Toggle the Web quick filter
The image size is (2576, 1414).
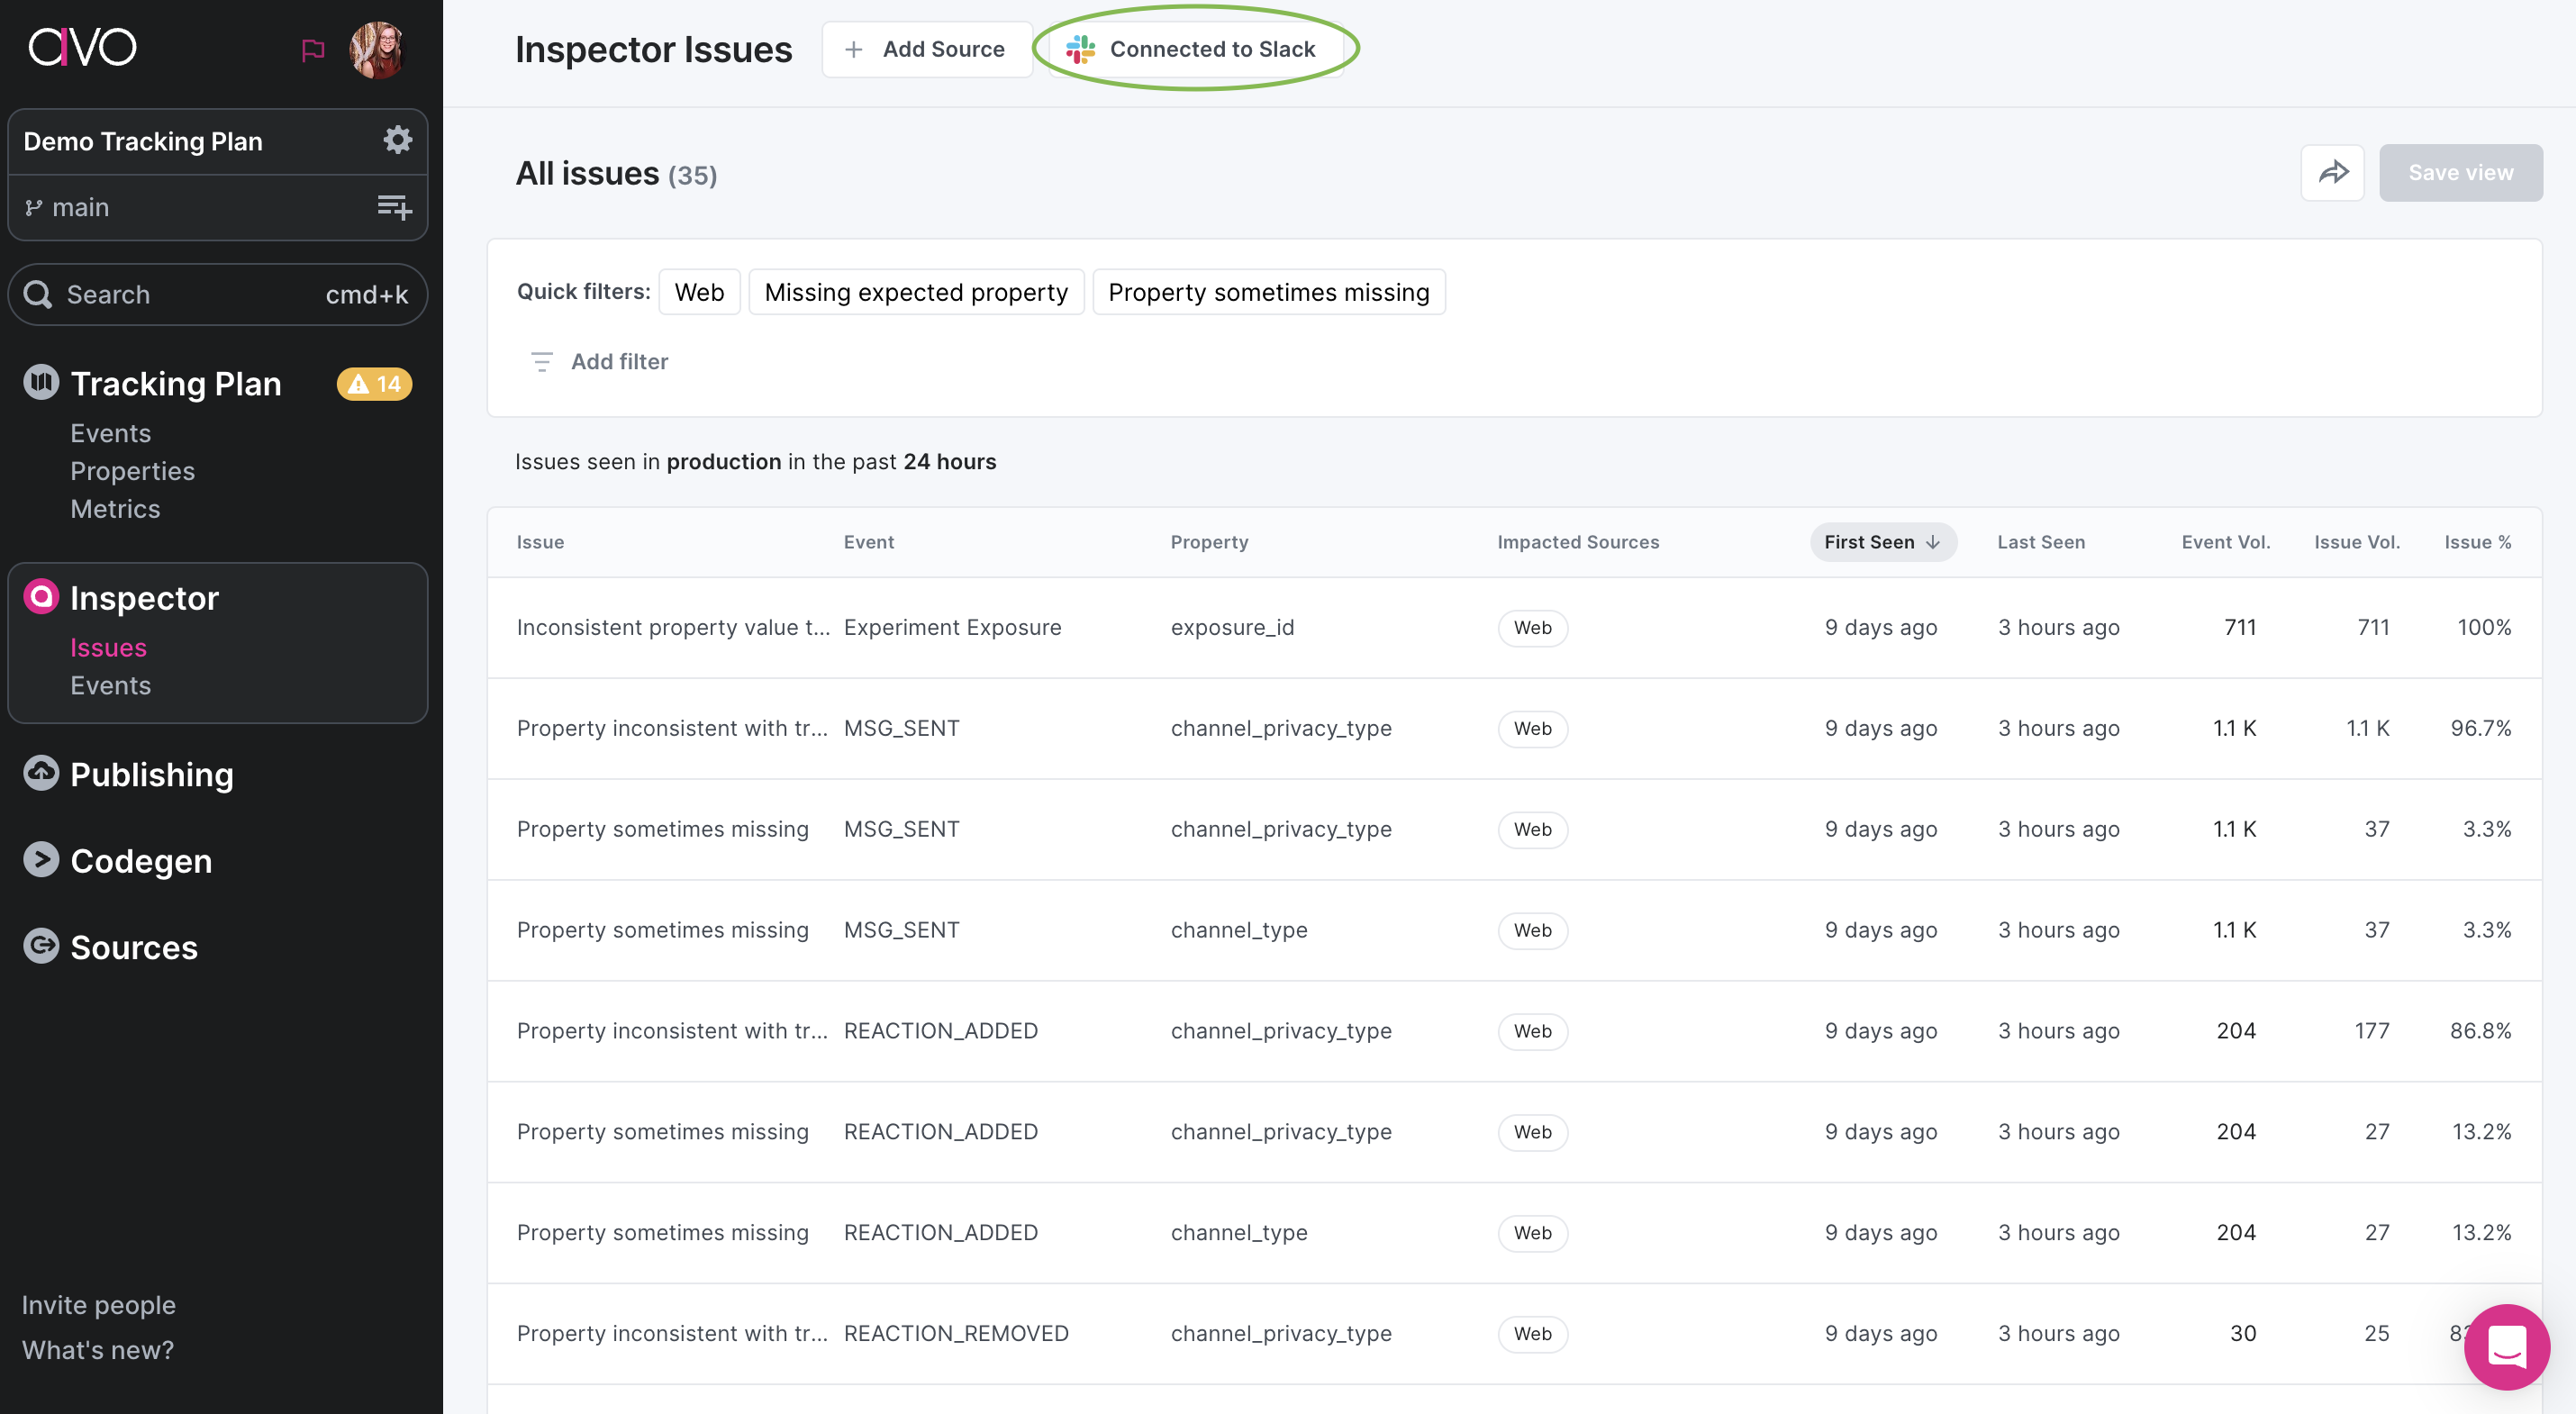coord(699,292)
